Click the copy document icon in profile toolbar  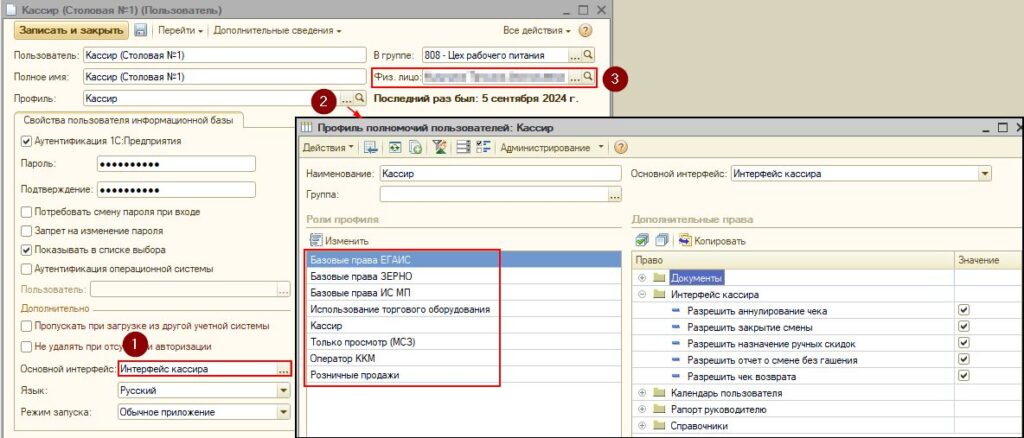point(415,148)
